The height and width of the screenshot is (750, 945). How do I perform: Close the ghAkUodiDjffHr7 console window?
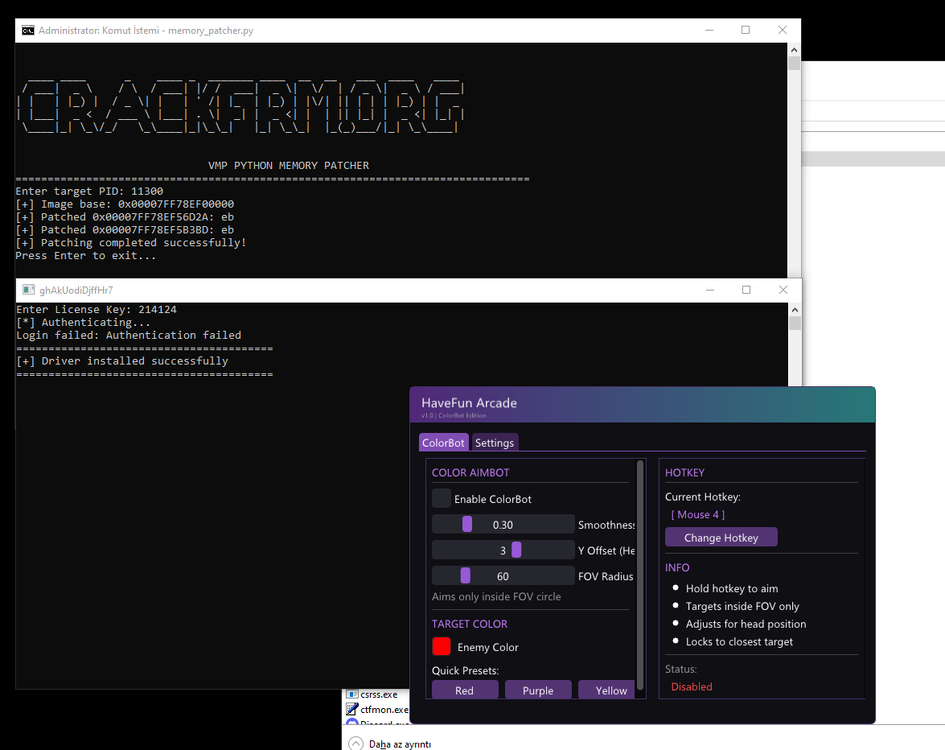tap(782, 290)
